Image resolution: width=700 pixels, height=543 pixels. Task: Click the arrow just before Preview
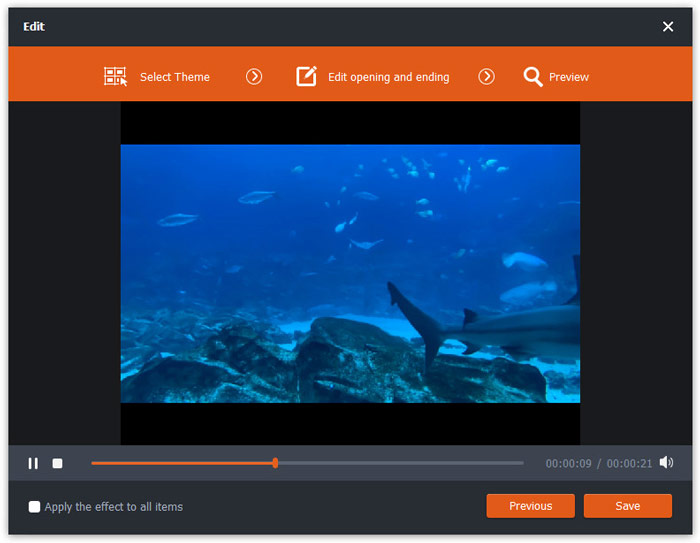pyautogui.click(x=486, y=77)
